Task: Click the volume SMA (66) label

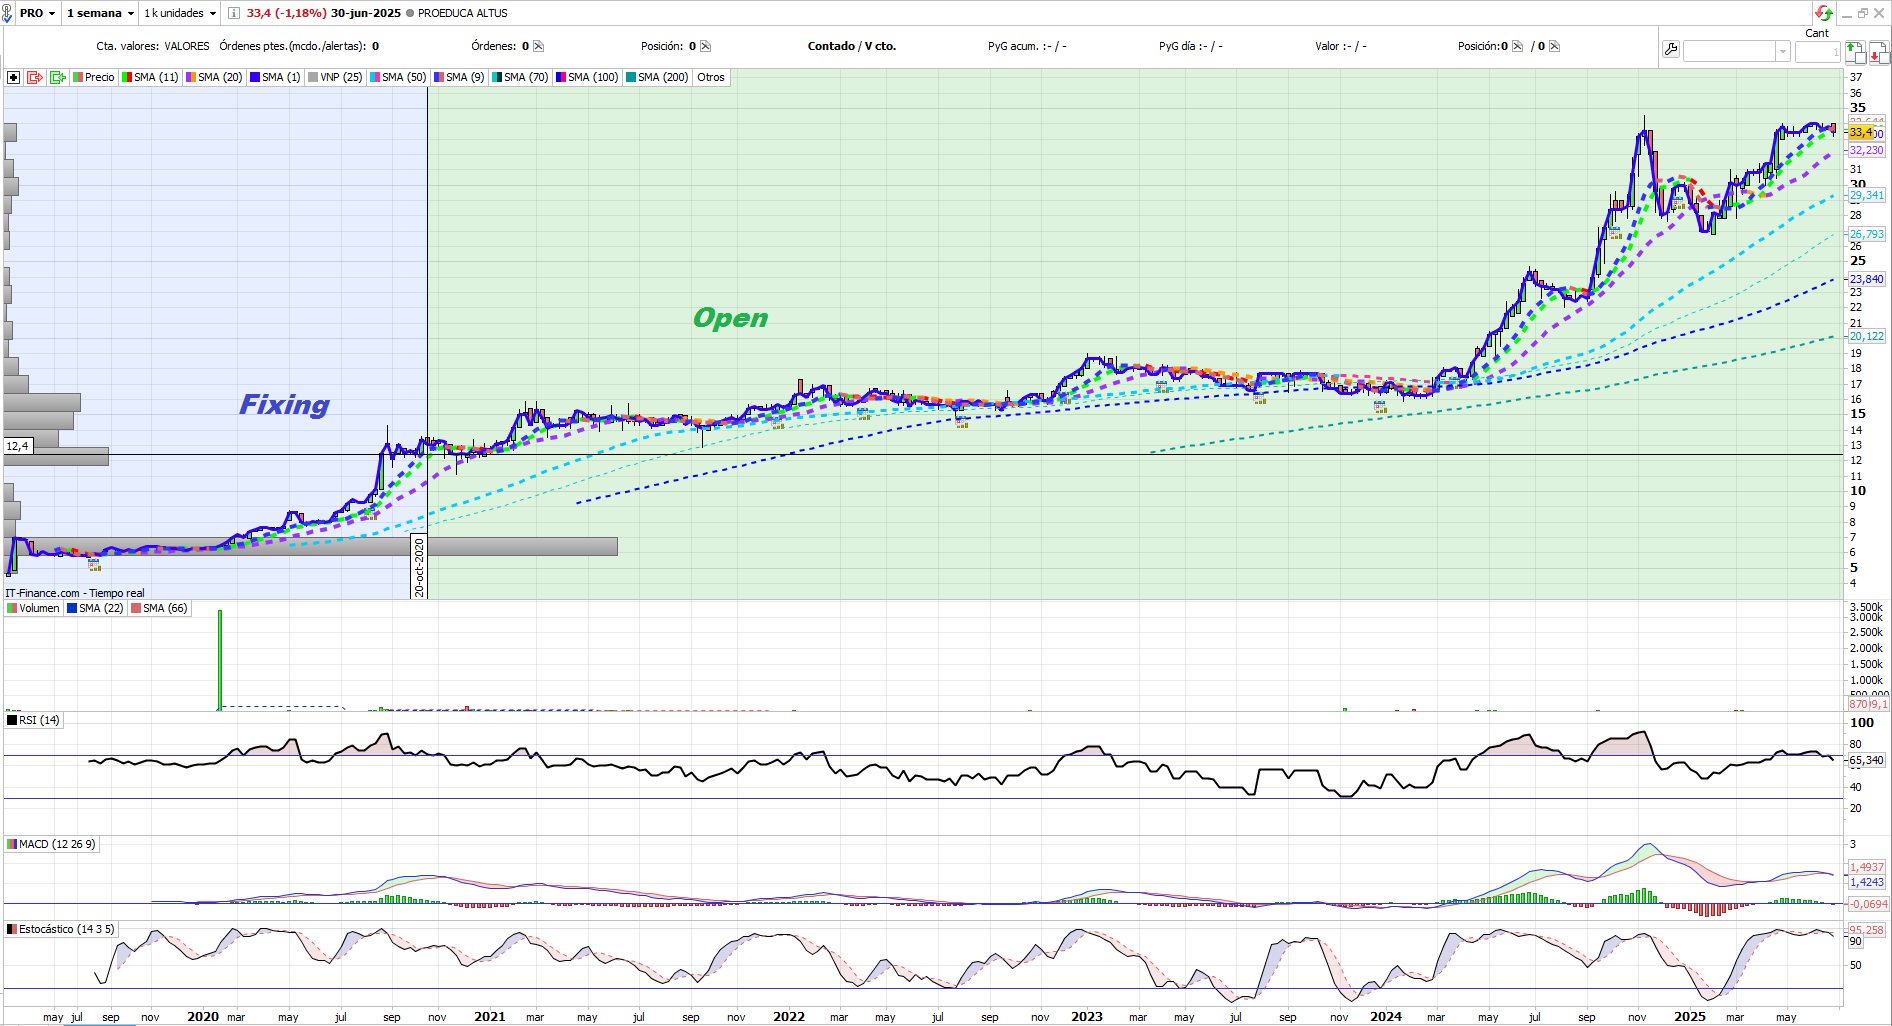Action: [x=159, y=608]
